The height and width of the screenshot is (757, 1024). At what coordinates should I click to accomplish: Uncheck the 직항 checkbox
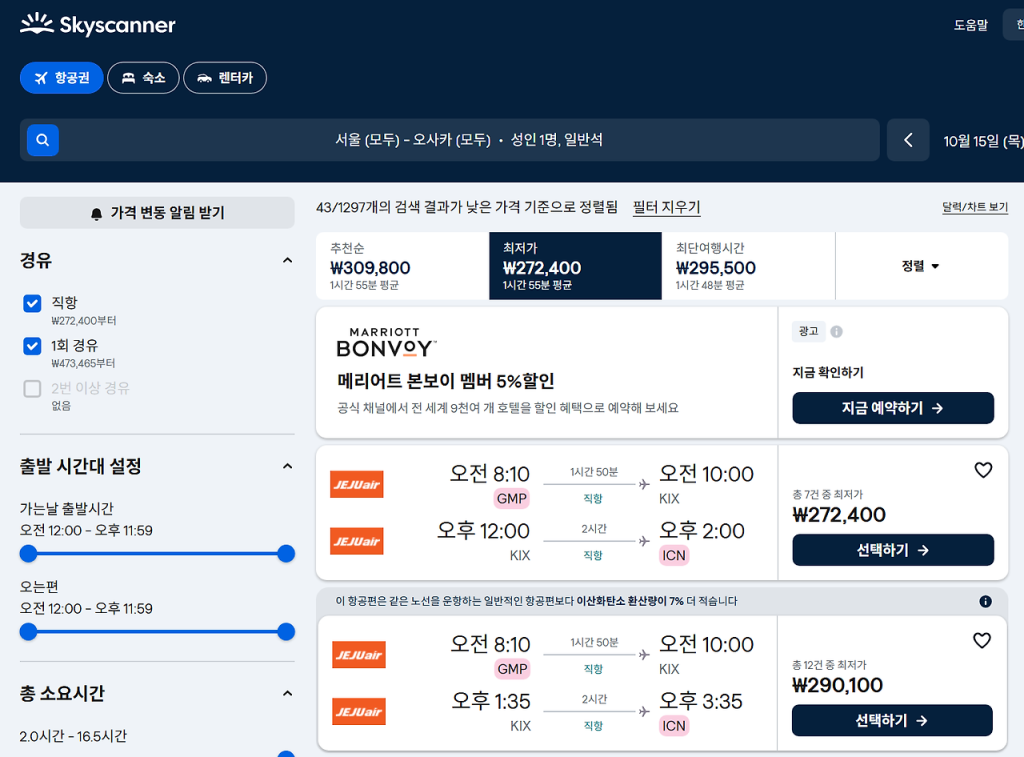click(x=32, y=303)
